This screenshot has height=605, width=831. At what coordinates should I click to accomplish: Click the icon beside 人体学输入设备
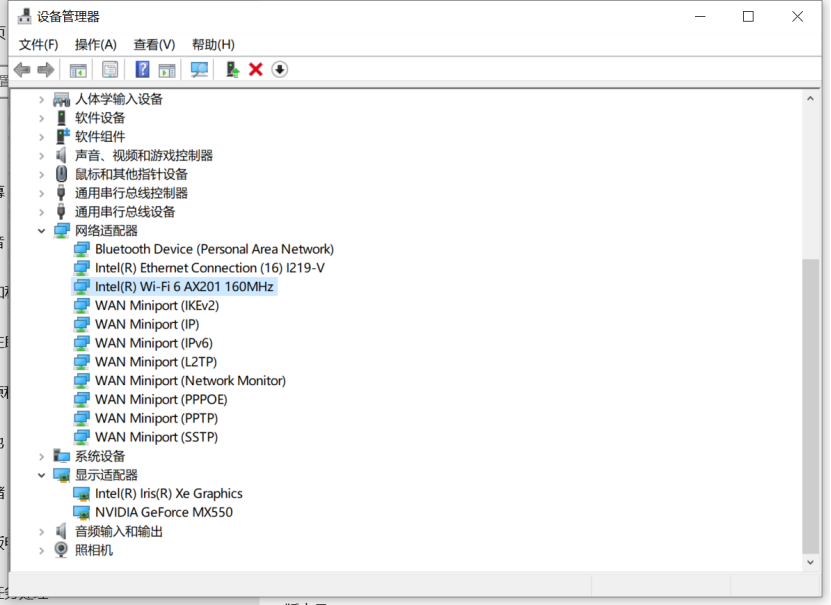pyautogui.click(x=61, y=99)
